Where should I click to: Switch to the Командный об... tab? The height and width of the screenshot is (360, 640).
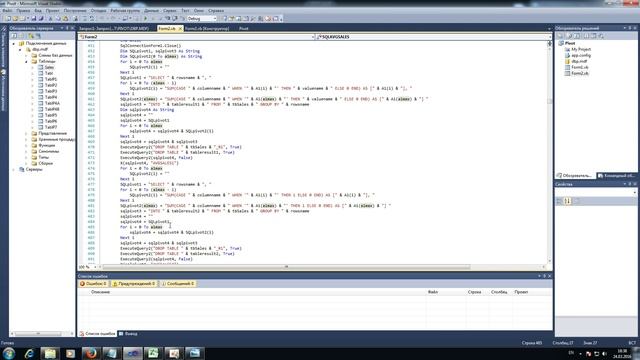pyautogui.click(x=616, y=176)
